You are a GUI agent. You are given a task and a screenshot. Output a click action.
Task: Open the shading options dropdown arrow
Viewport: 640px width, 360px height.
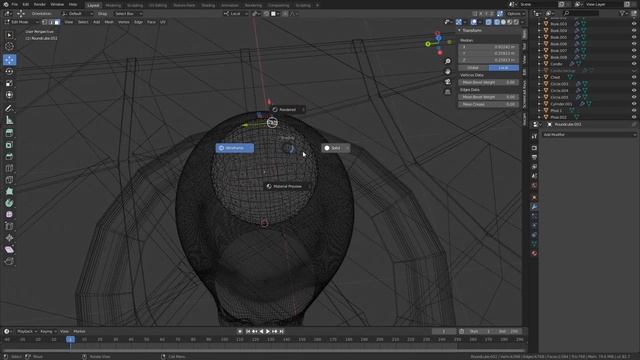click(x=522, y=22)
